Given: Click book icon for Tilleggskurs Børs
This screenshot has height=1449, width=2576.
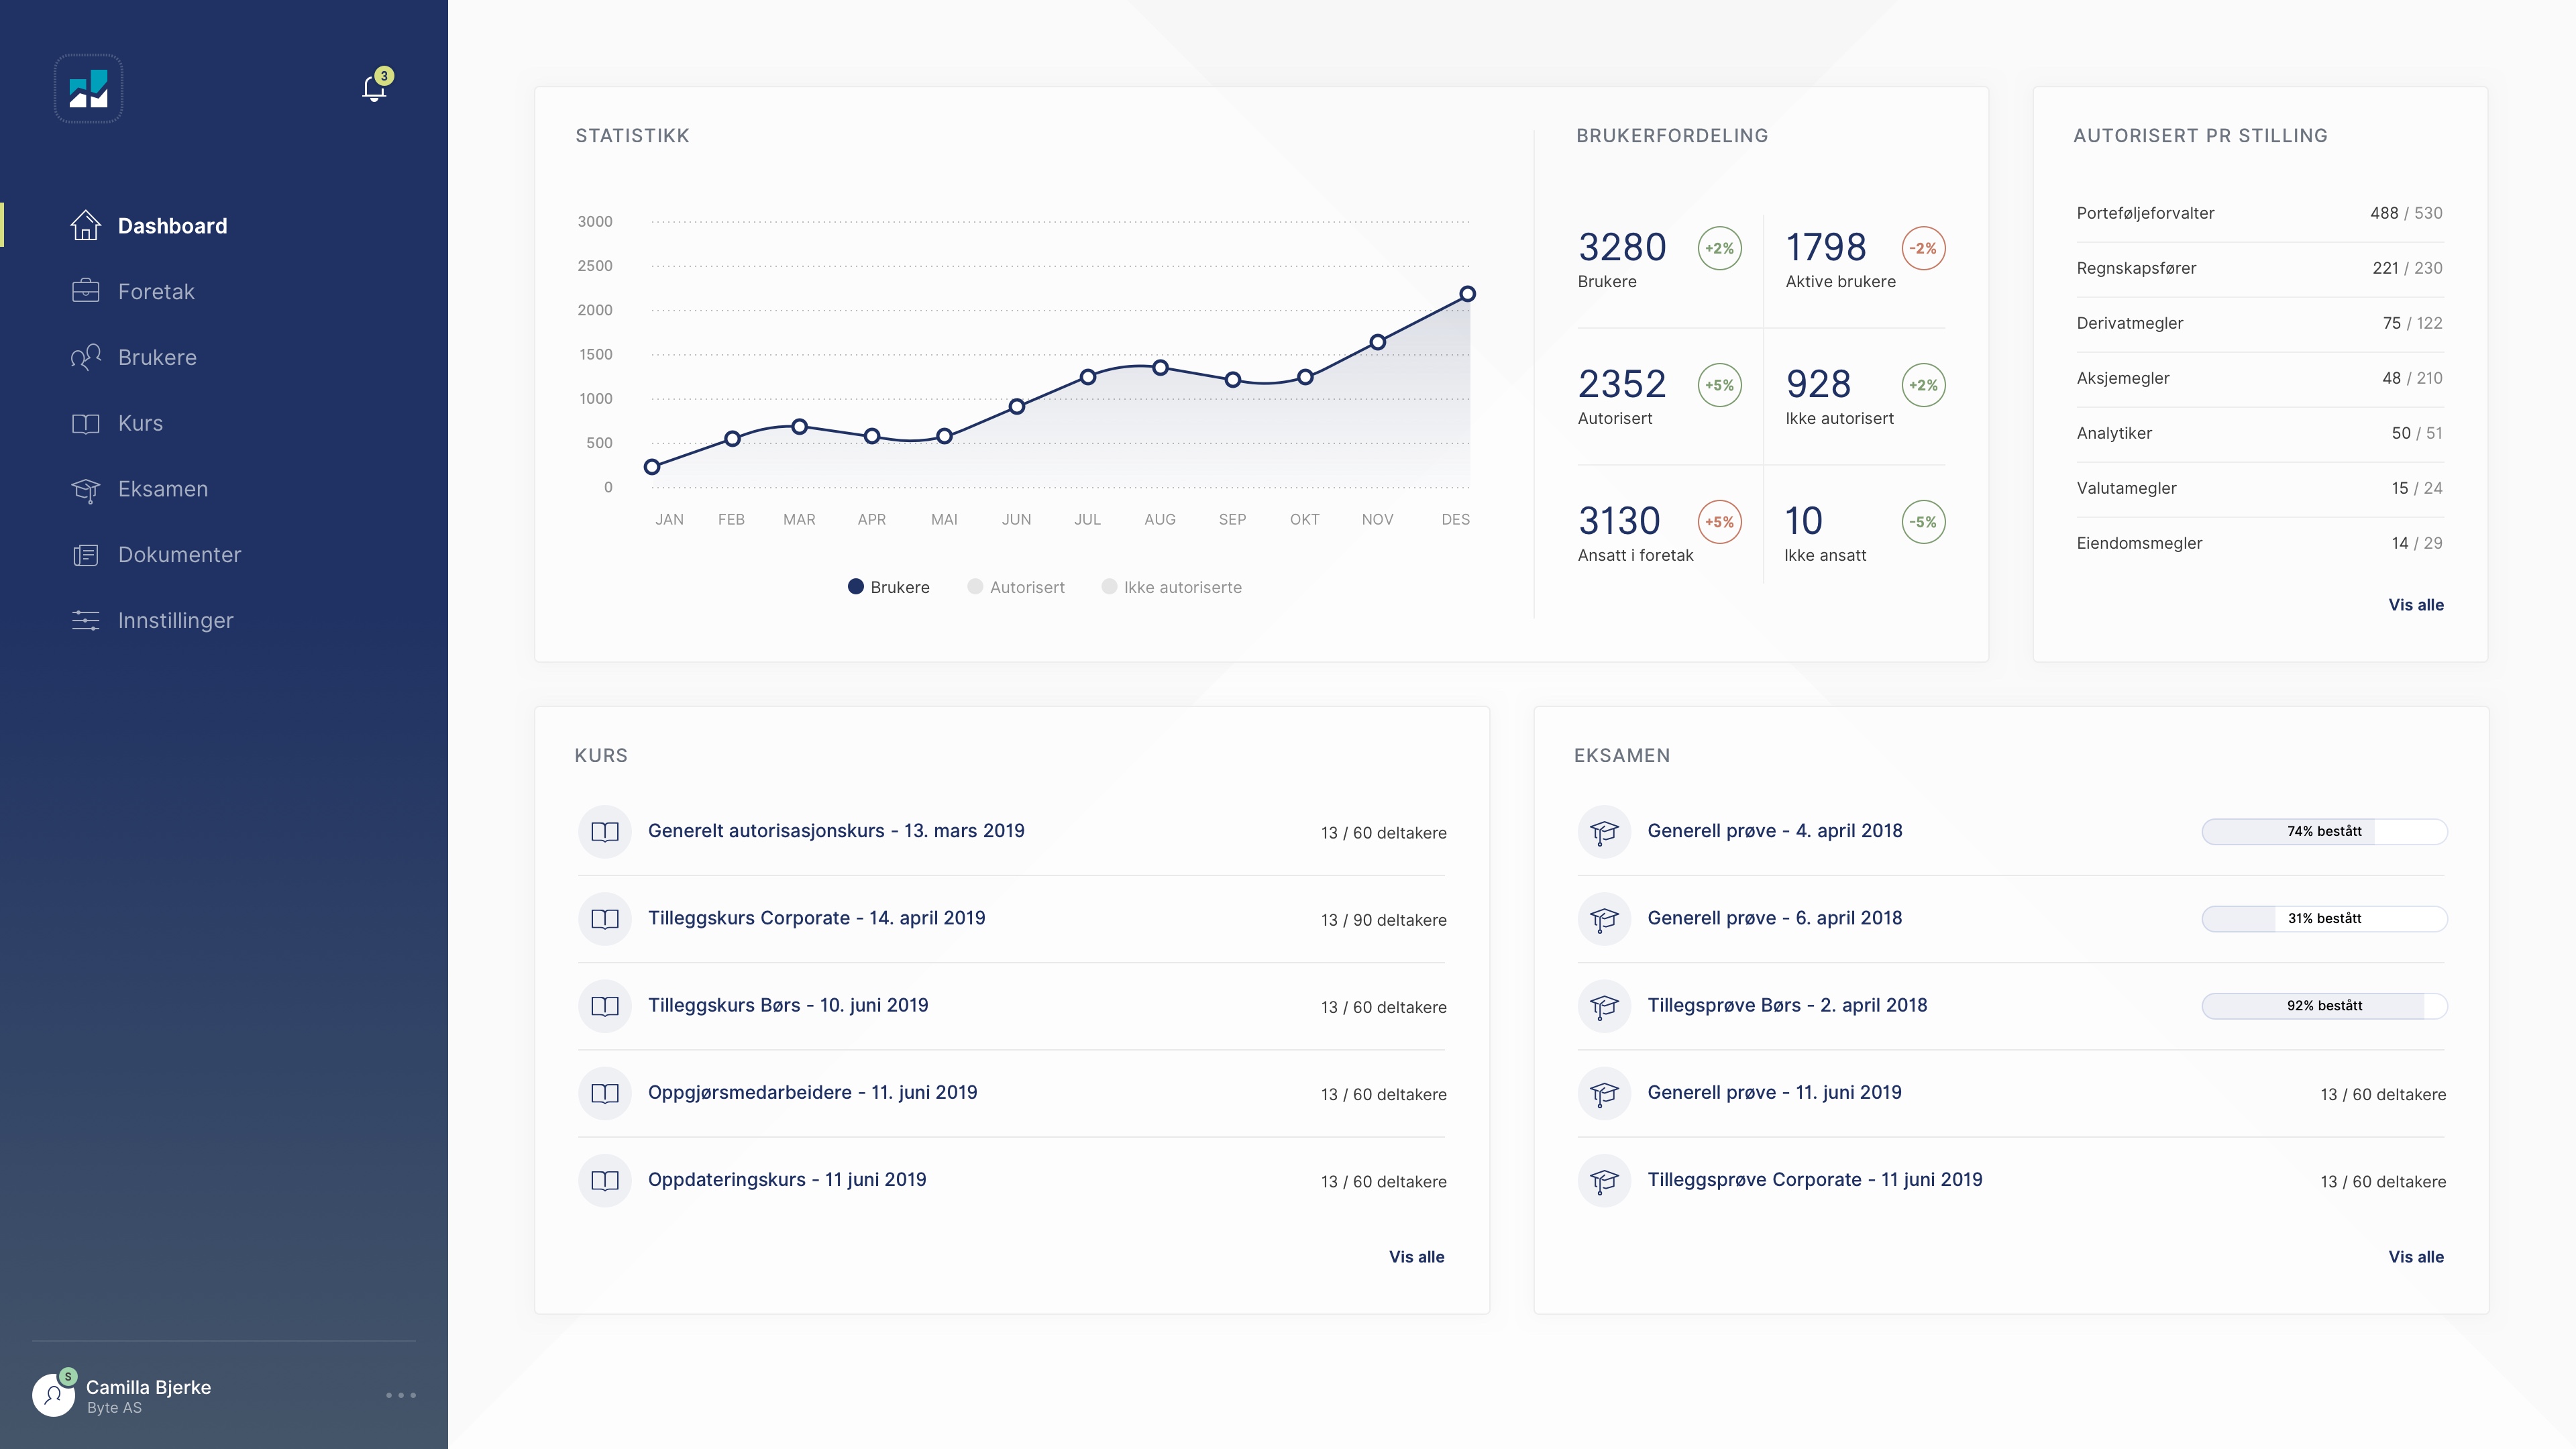Looking at the screenshot, I should tap(605, 1006).
